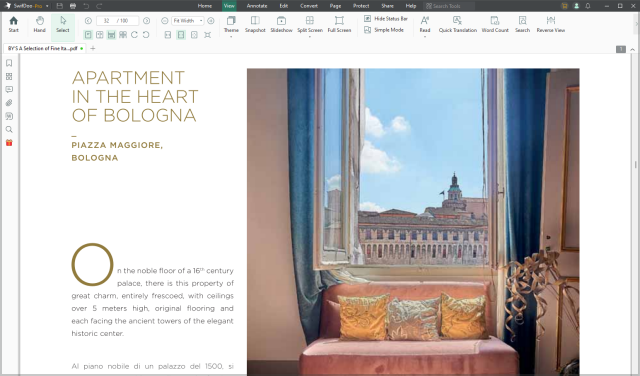Activate the Hand tool

tap(40, 24)
